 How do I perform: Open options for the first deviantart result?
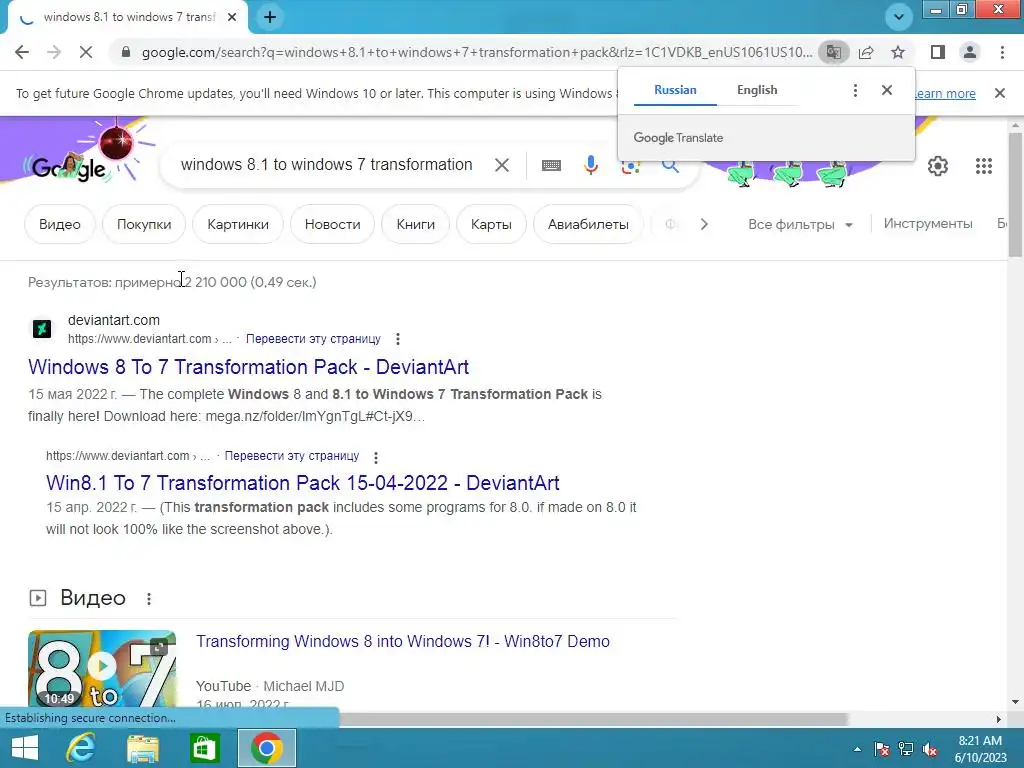click(398, 339)
